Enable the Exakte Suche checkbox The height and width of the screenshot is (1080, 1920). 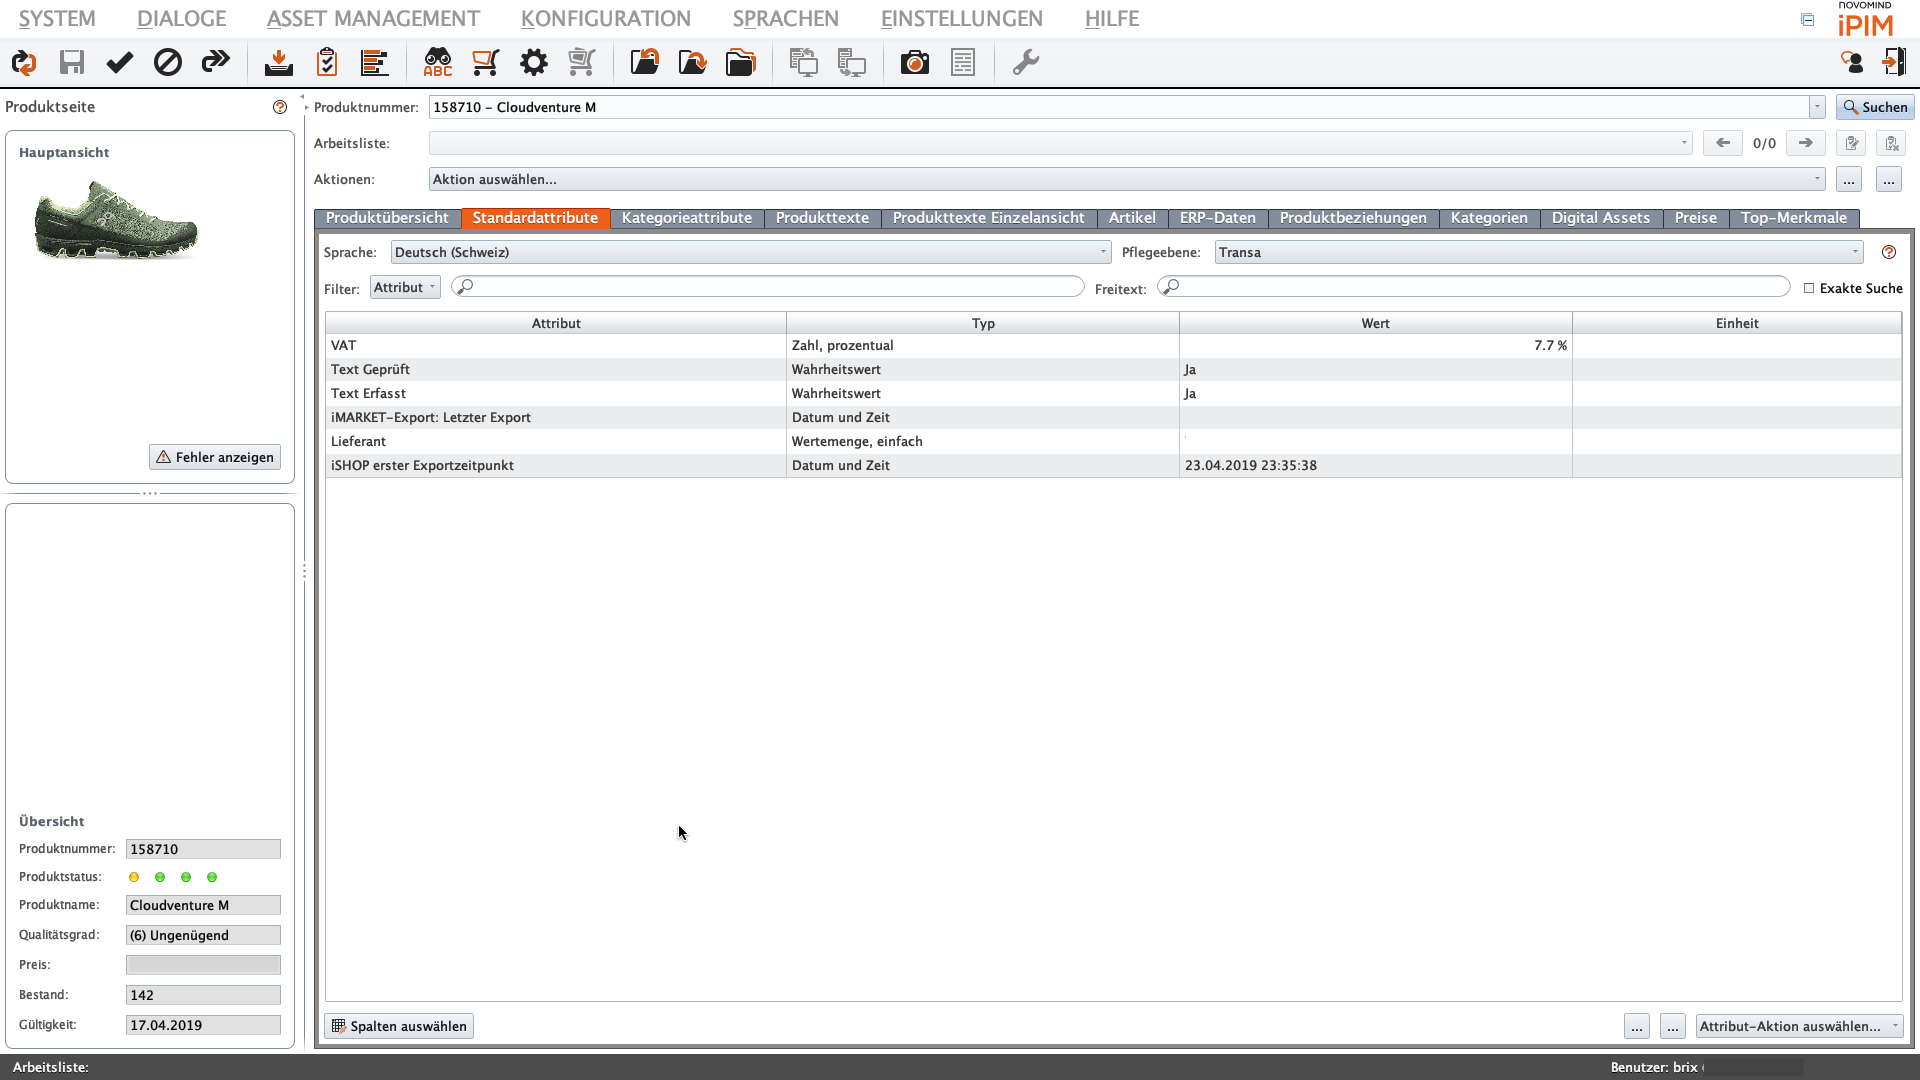pos(1809,288)
